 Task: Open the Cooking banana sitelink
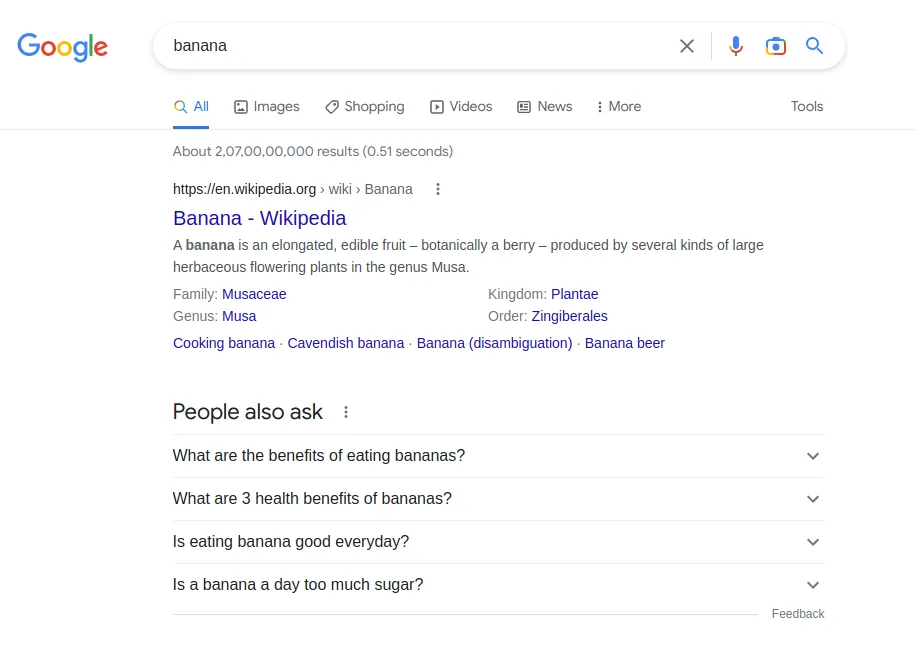224,343
